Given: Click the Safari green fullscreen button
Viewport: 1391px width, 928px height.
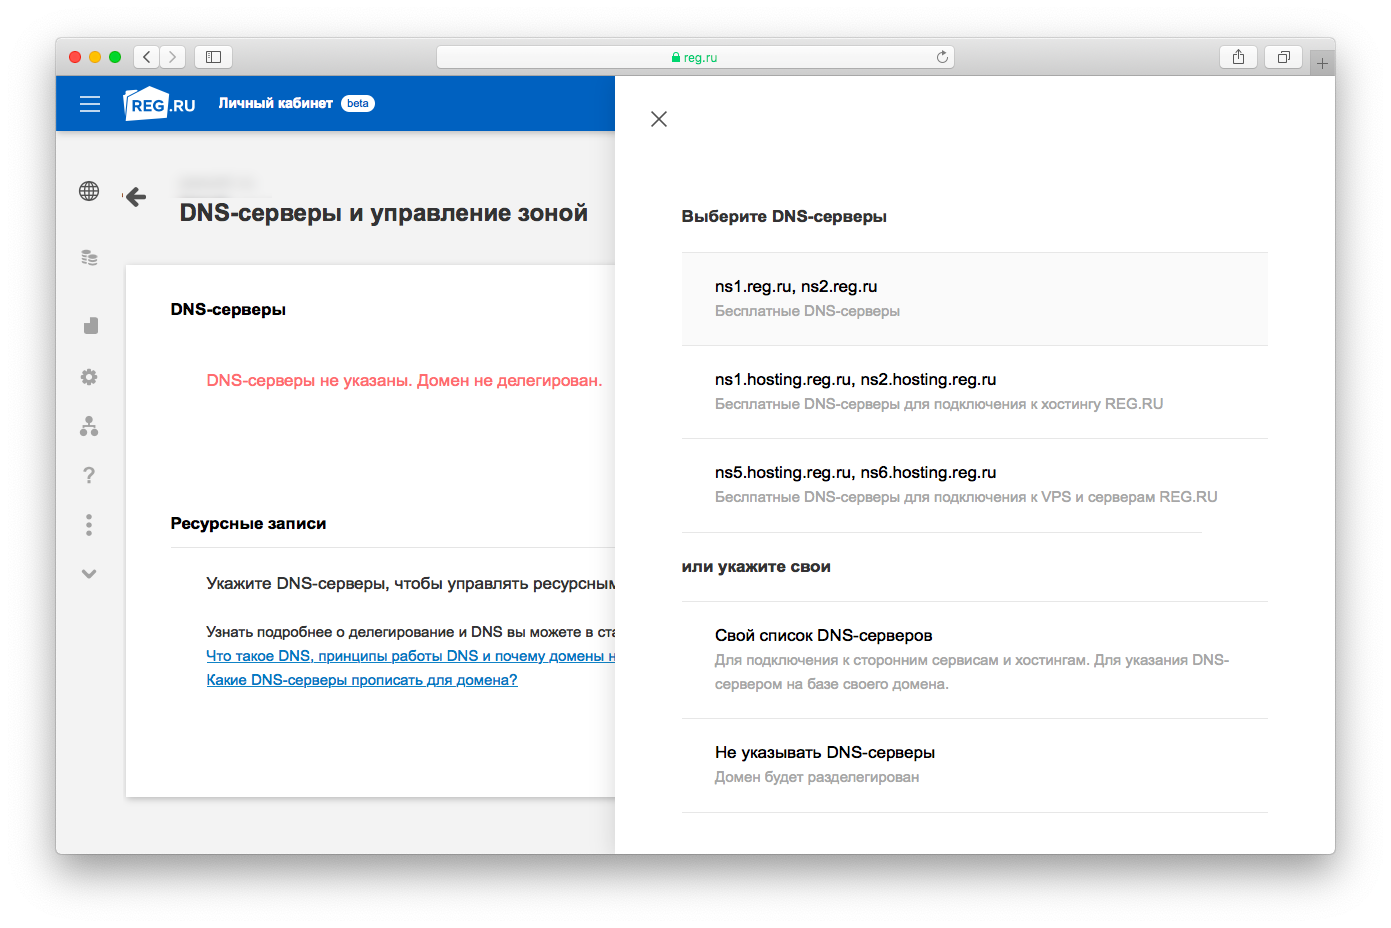Looking at the screenshot, I should point(115,57).
